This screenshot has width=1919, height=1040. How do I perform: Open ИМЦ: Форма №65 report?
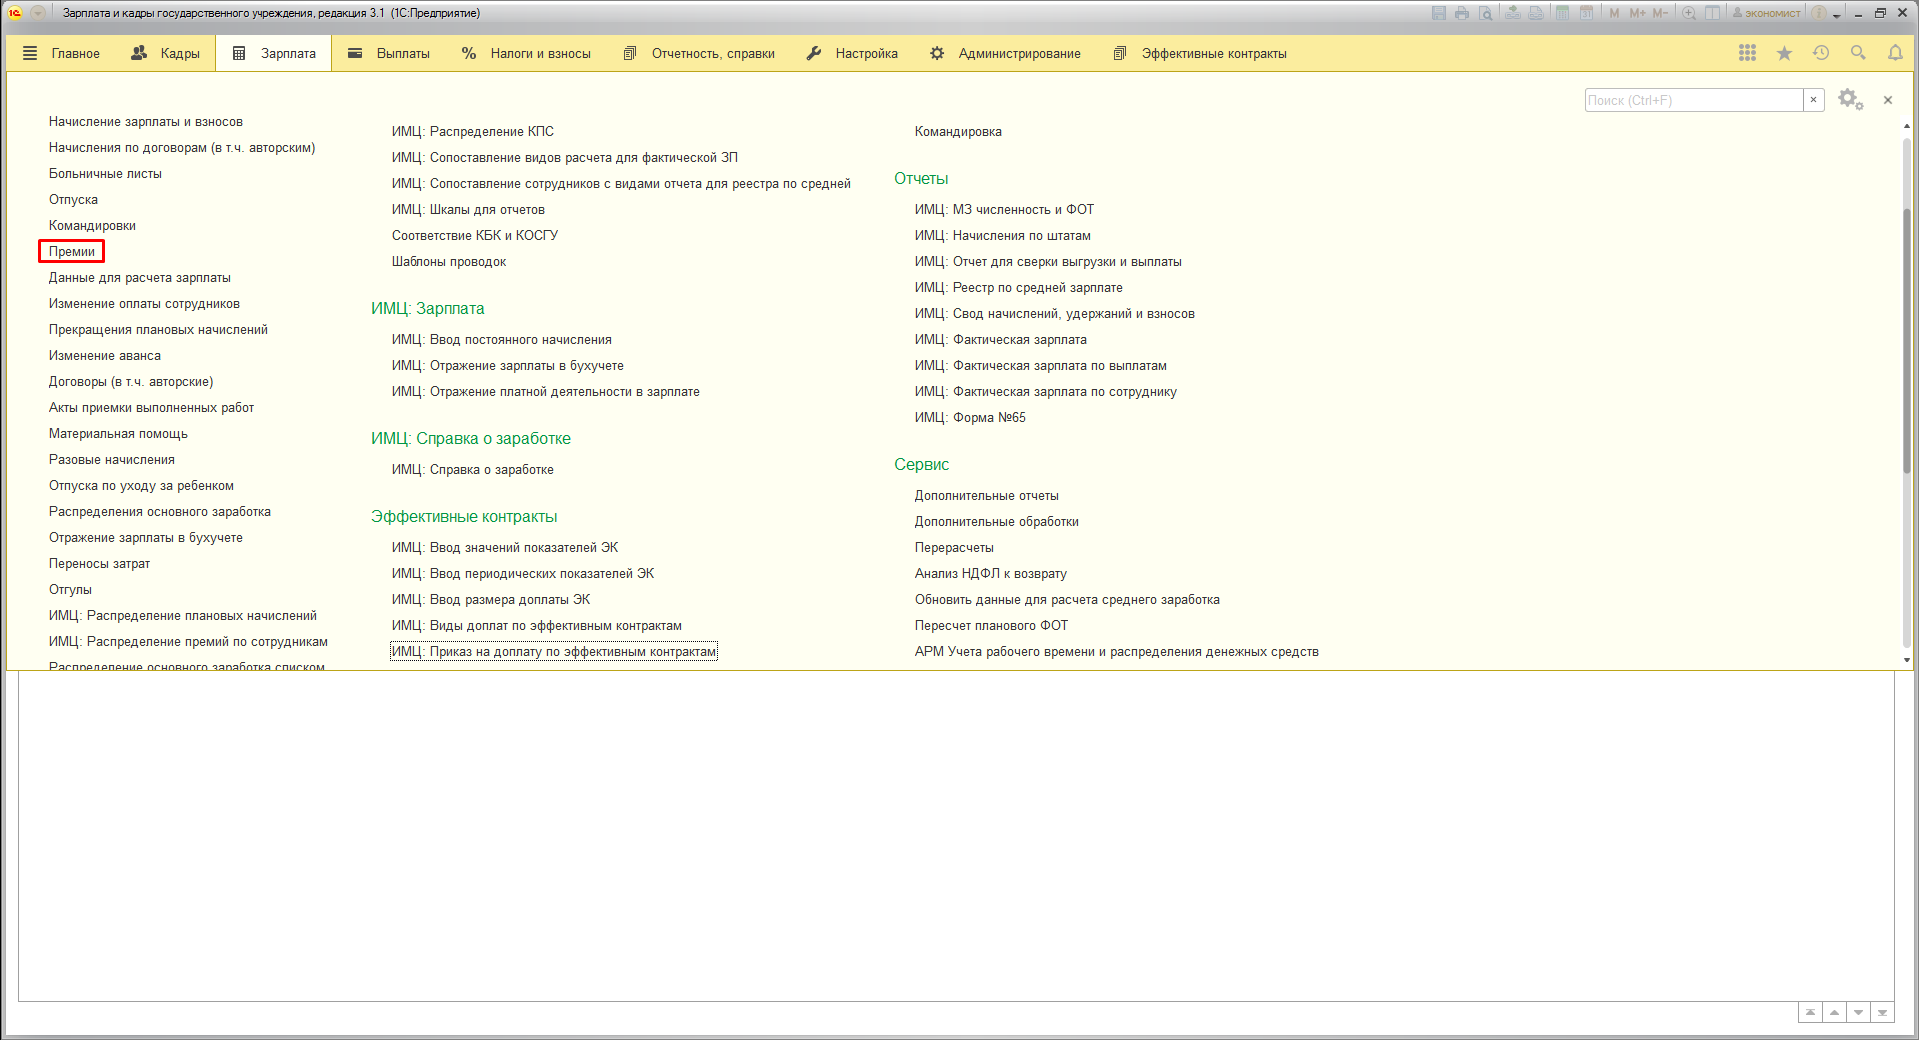coord(969,418)
